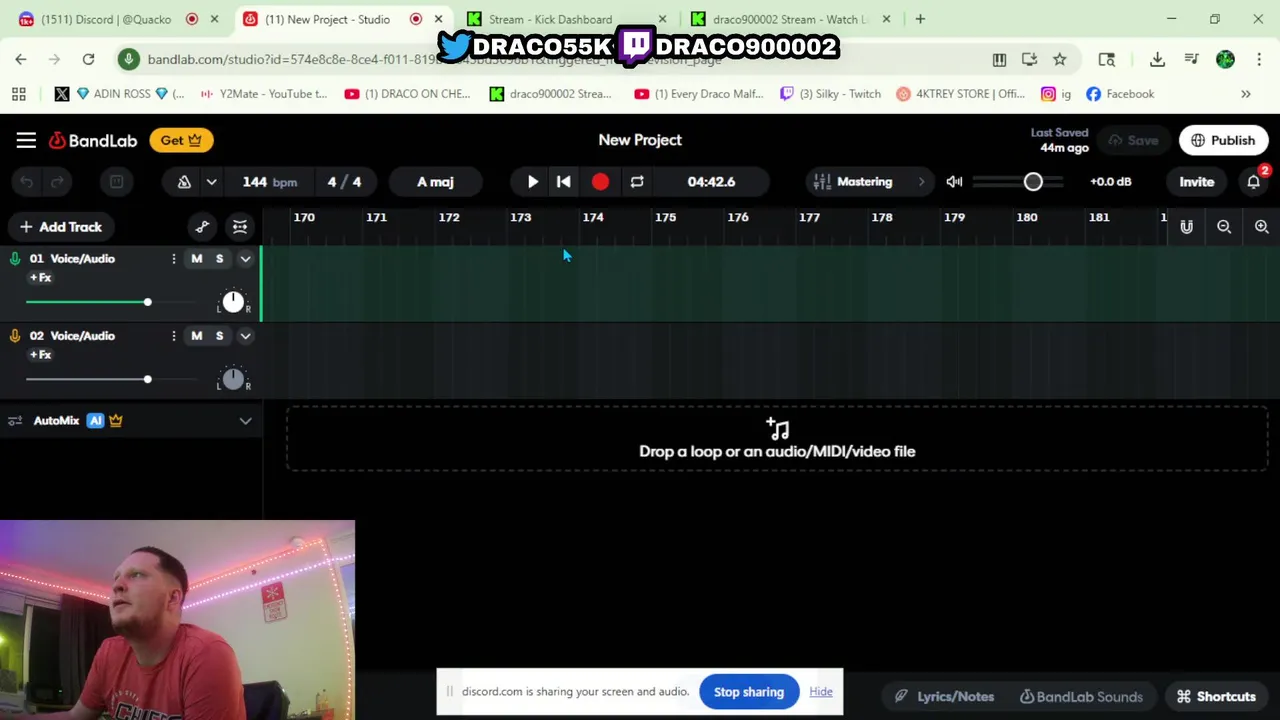
Task: Open the Mastering panel
Action: 869,182
